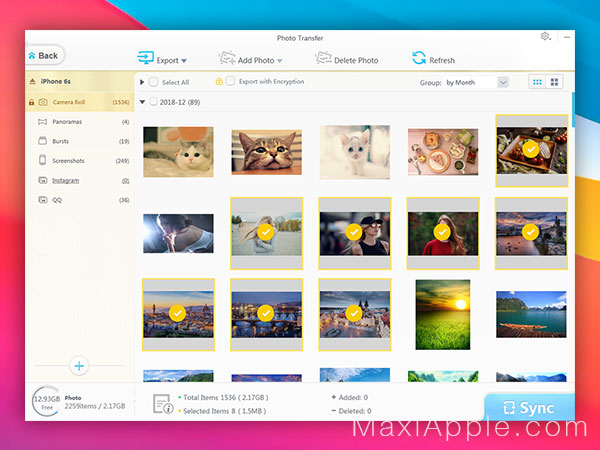Collapse the 2018-12 group triangle
Viewport: 600px width, 450px height.
[142, 102]
